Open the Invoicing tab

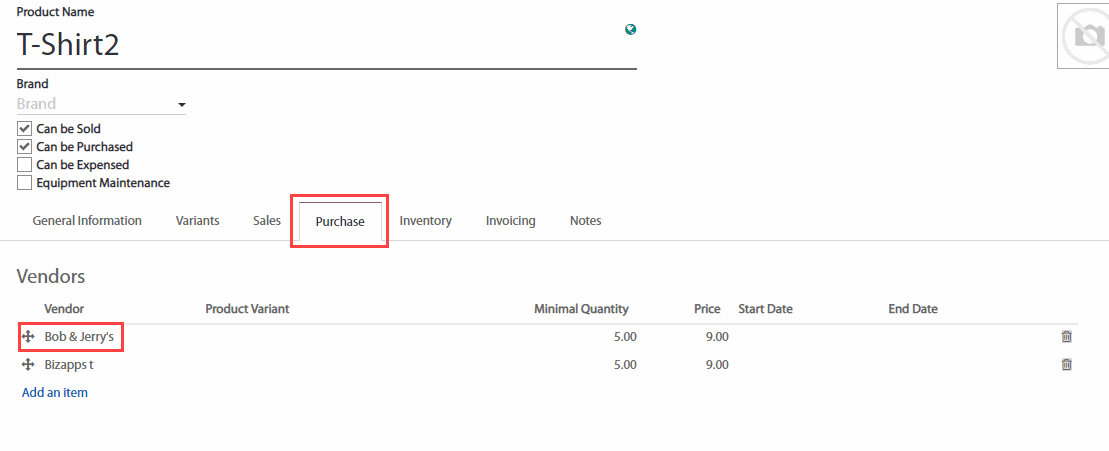510,221
